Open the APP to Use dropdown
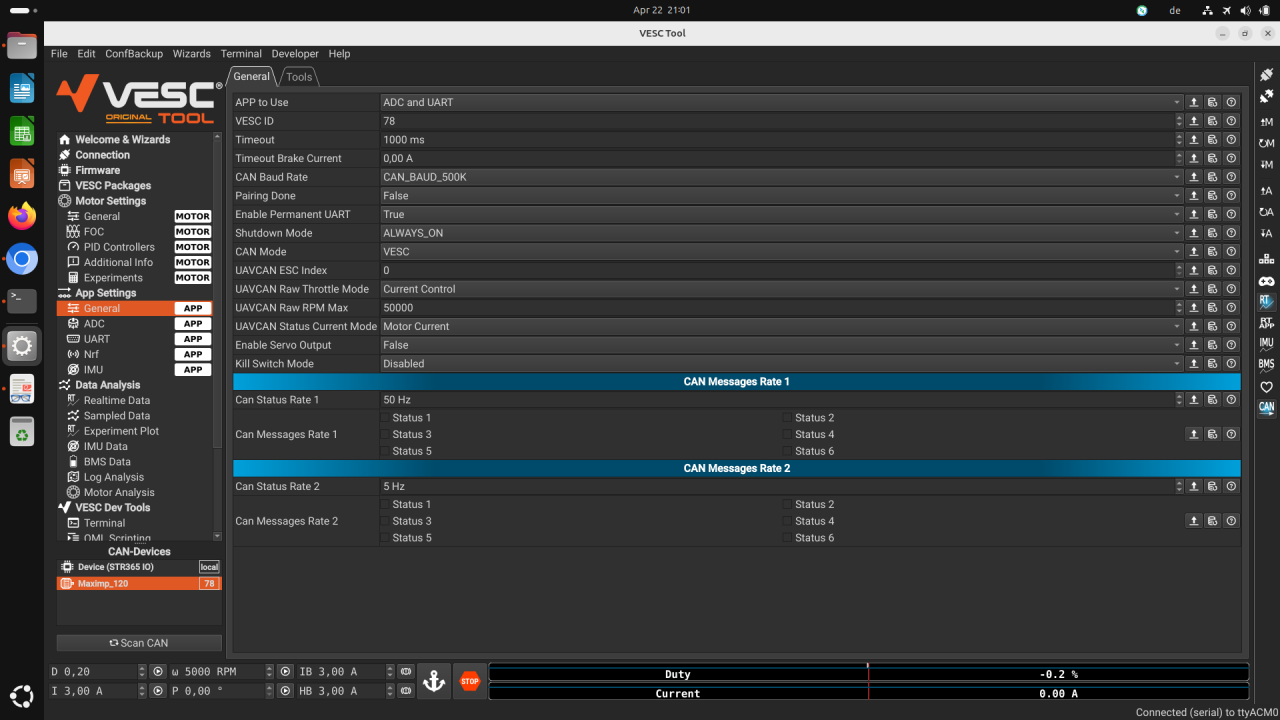The image size is (1280, 720). [x=1178, y=102]
